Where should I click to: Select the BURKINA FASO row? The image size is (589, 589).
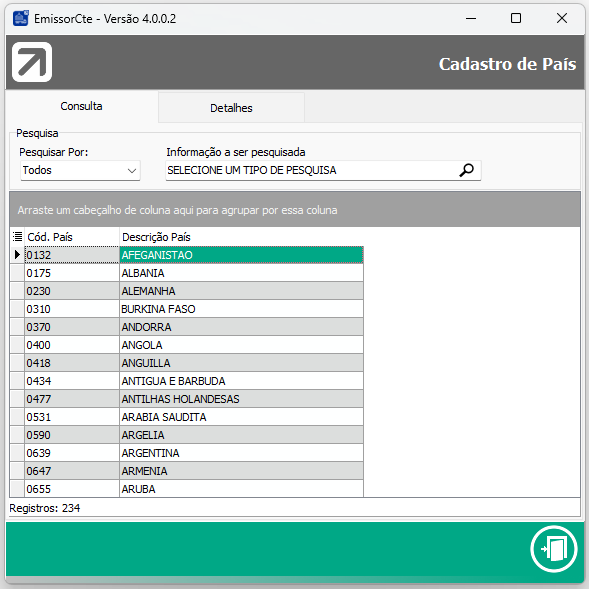click(x=187, y=309)
